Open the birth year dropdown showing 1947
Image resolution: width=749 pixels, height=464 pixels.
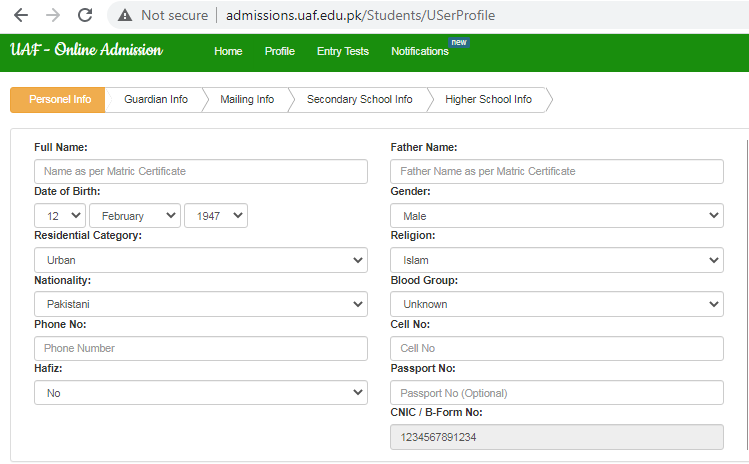(x=215, y=215)
